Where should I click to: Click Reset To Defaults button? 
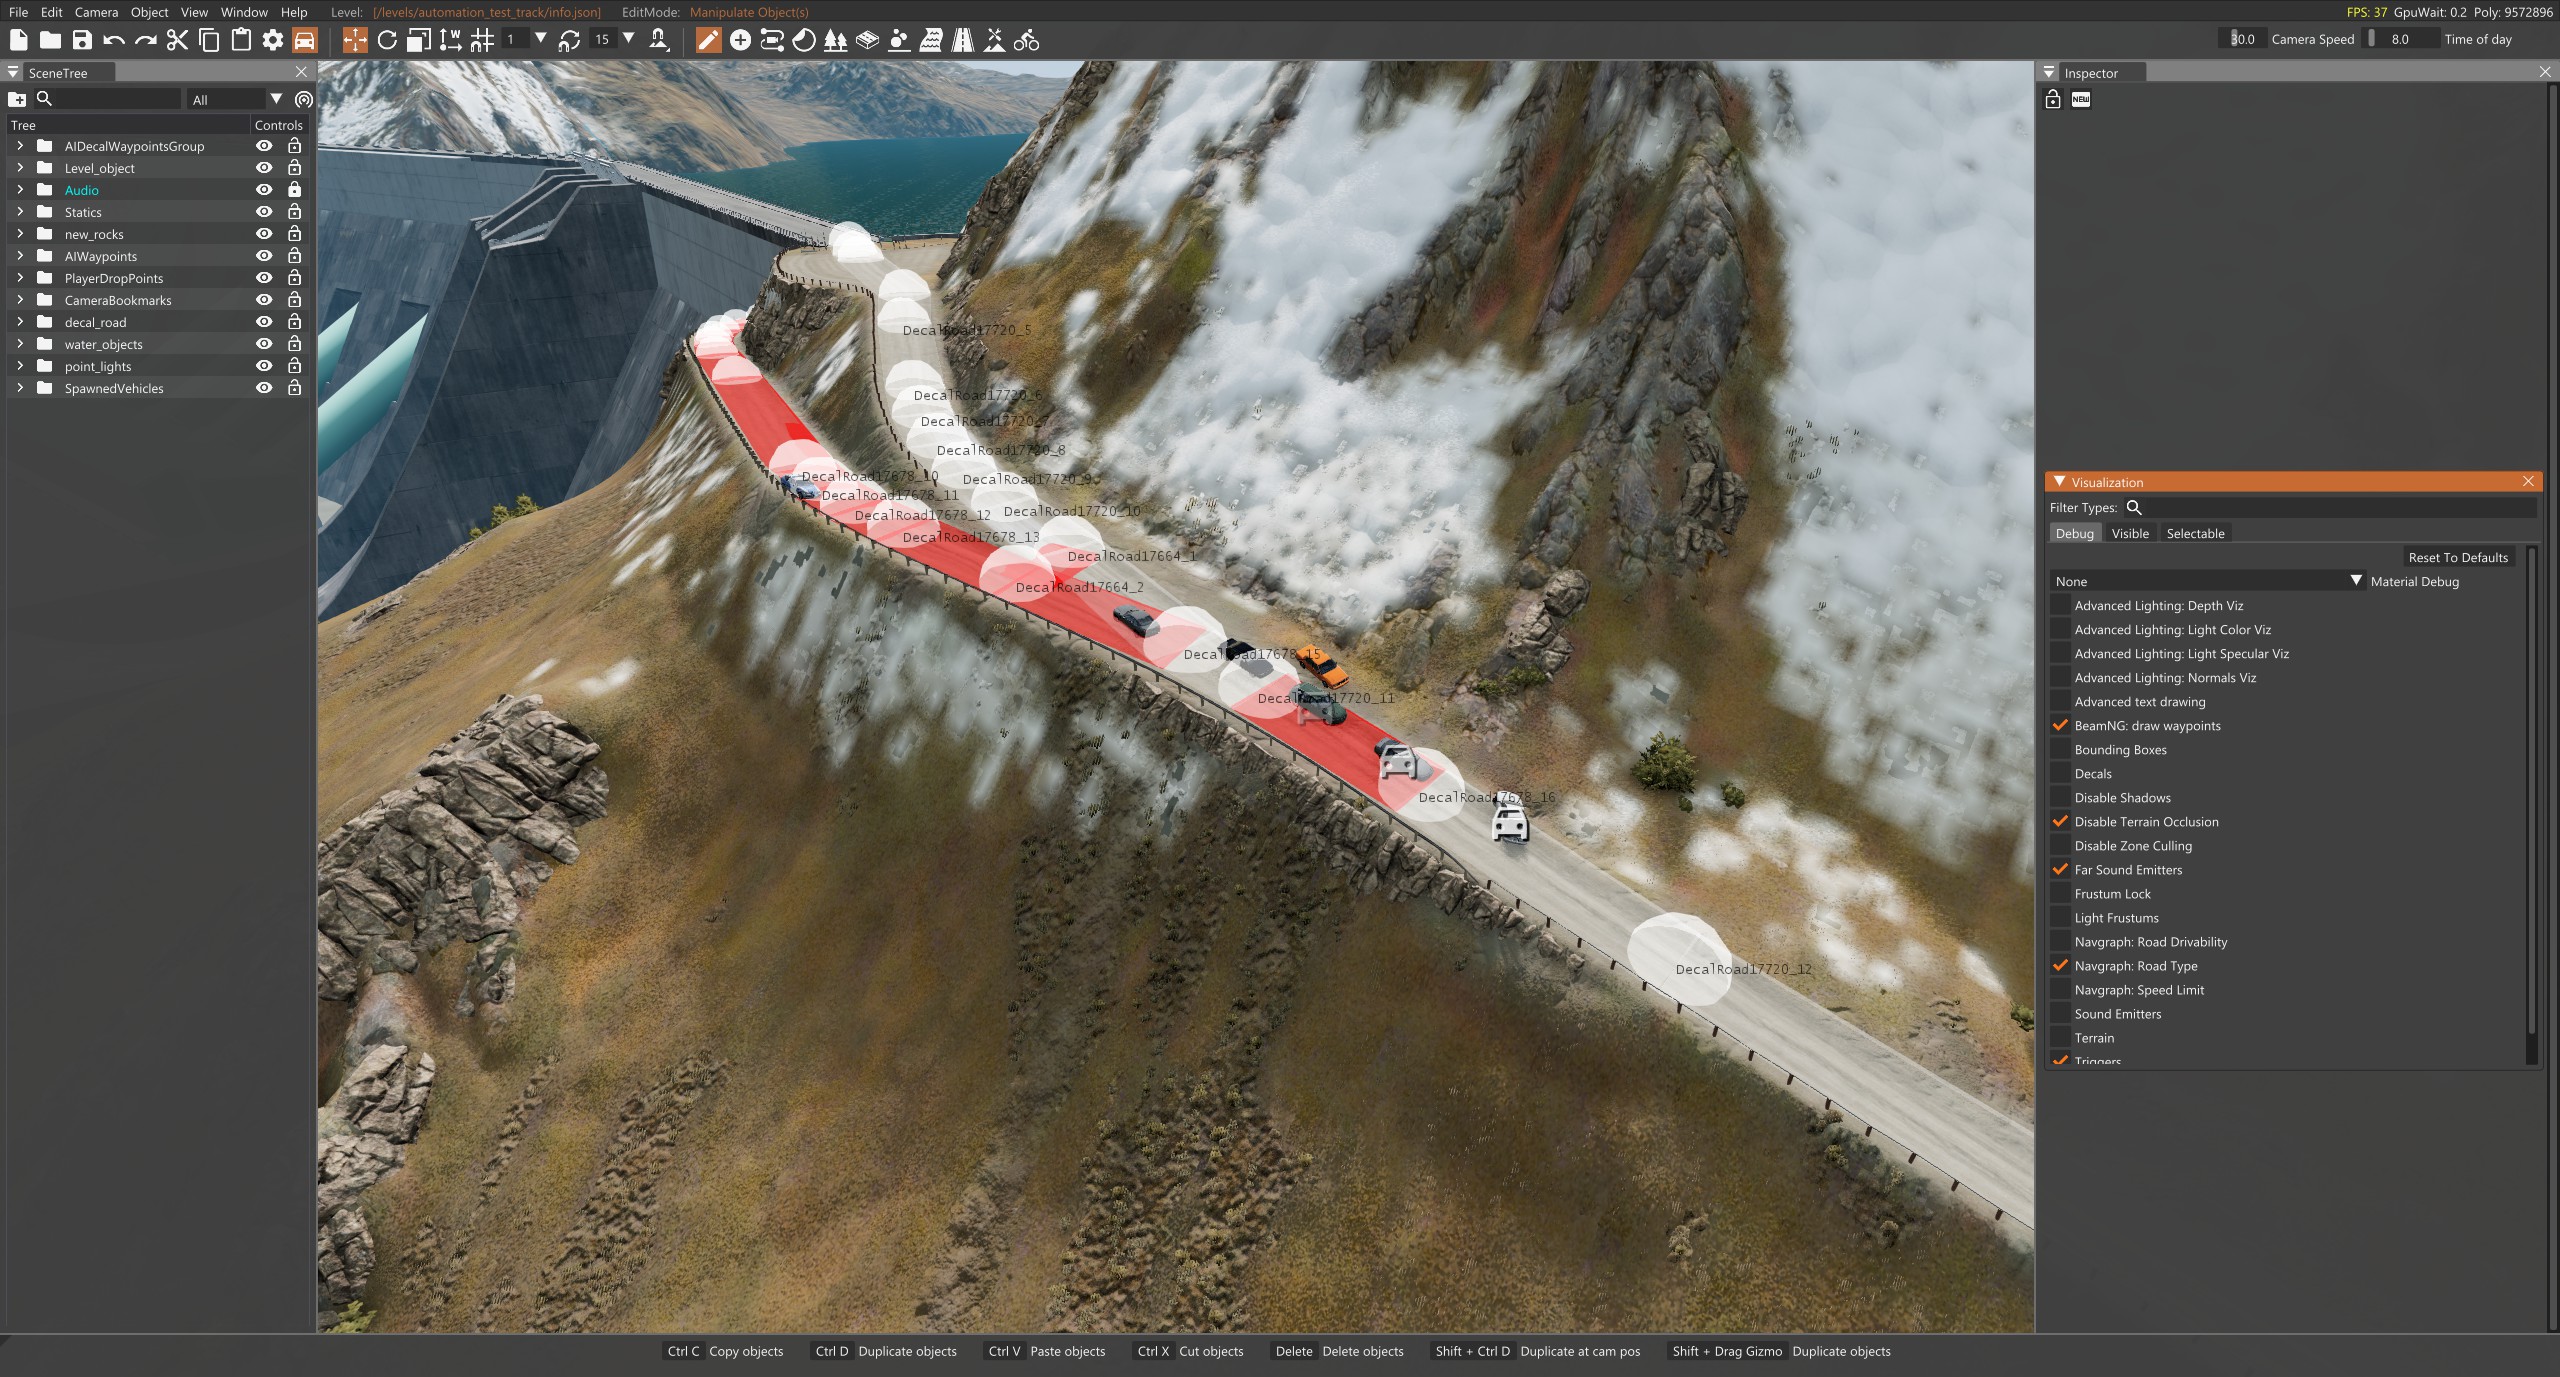(2457, 557)
